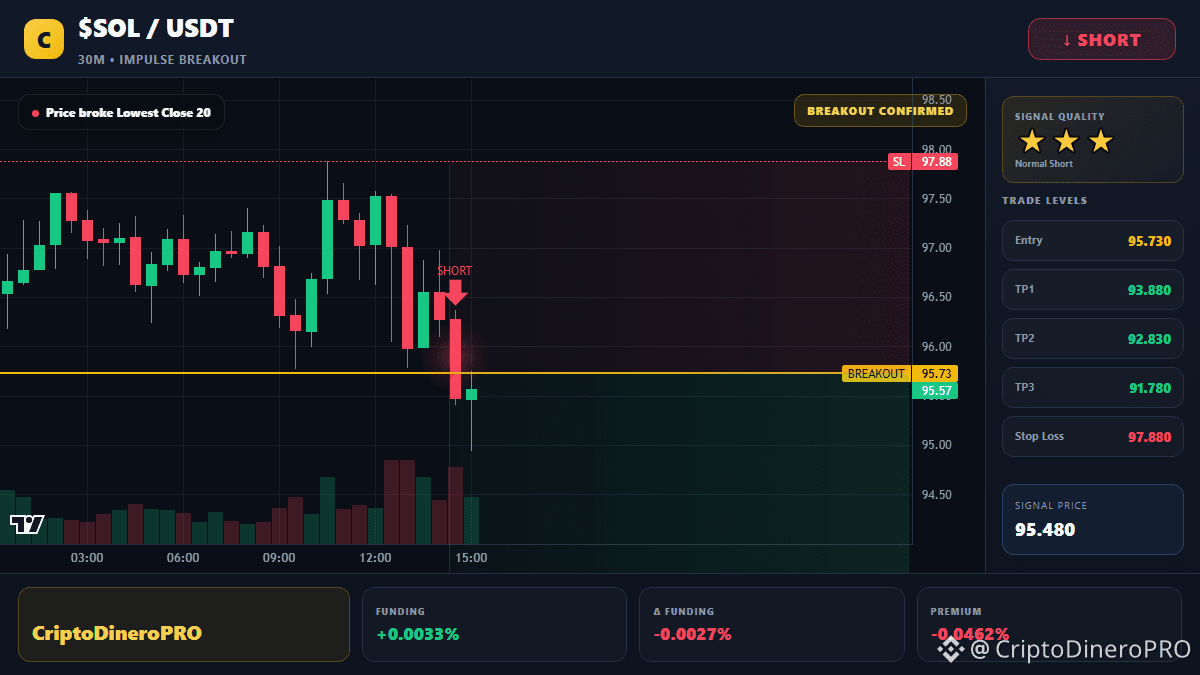This screenshot has height=675, width=1200.
Task: Click the 97.00 price axis label
Action: coord(936,248)
